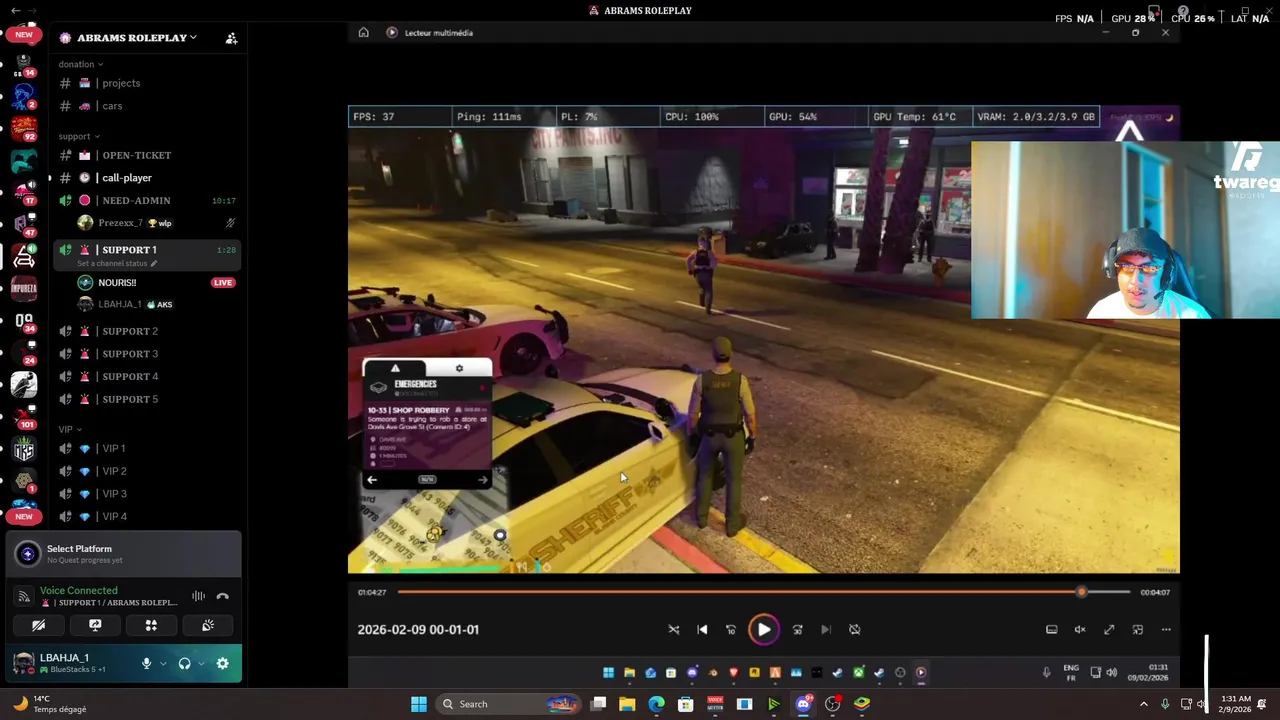Toggle repeat mode in the media player
Viewport: 1280px width, 720px height.
[x=854, y=630]
